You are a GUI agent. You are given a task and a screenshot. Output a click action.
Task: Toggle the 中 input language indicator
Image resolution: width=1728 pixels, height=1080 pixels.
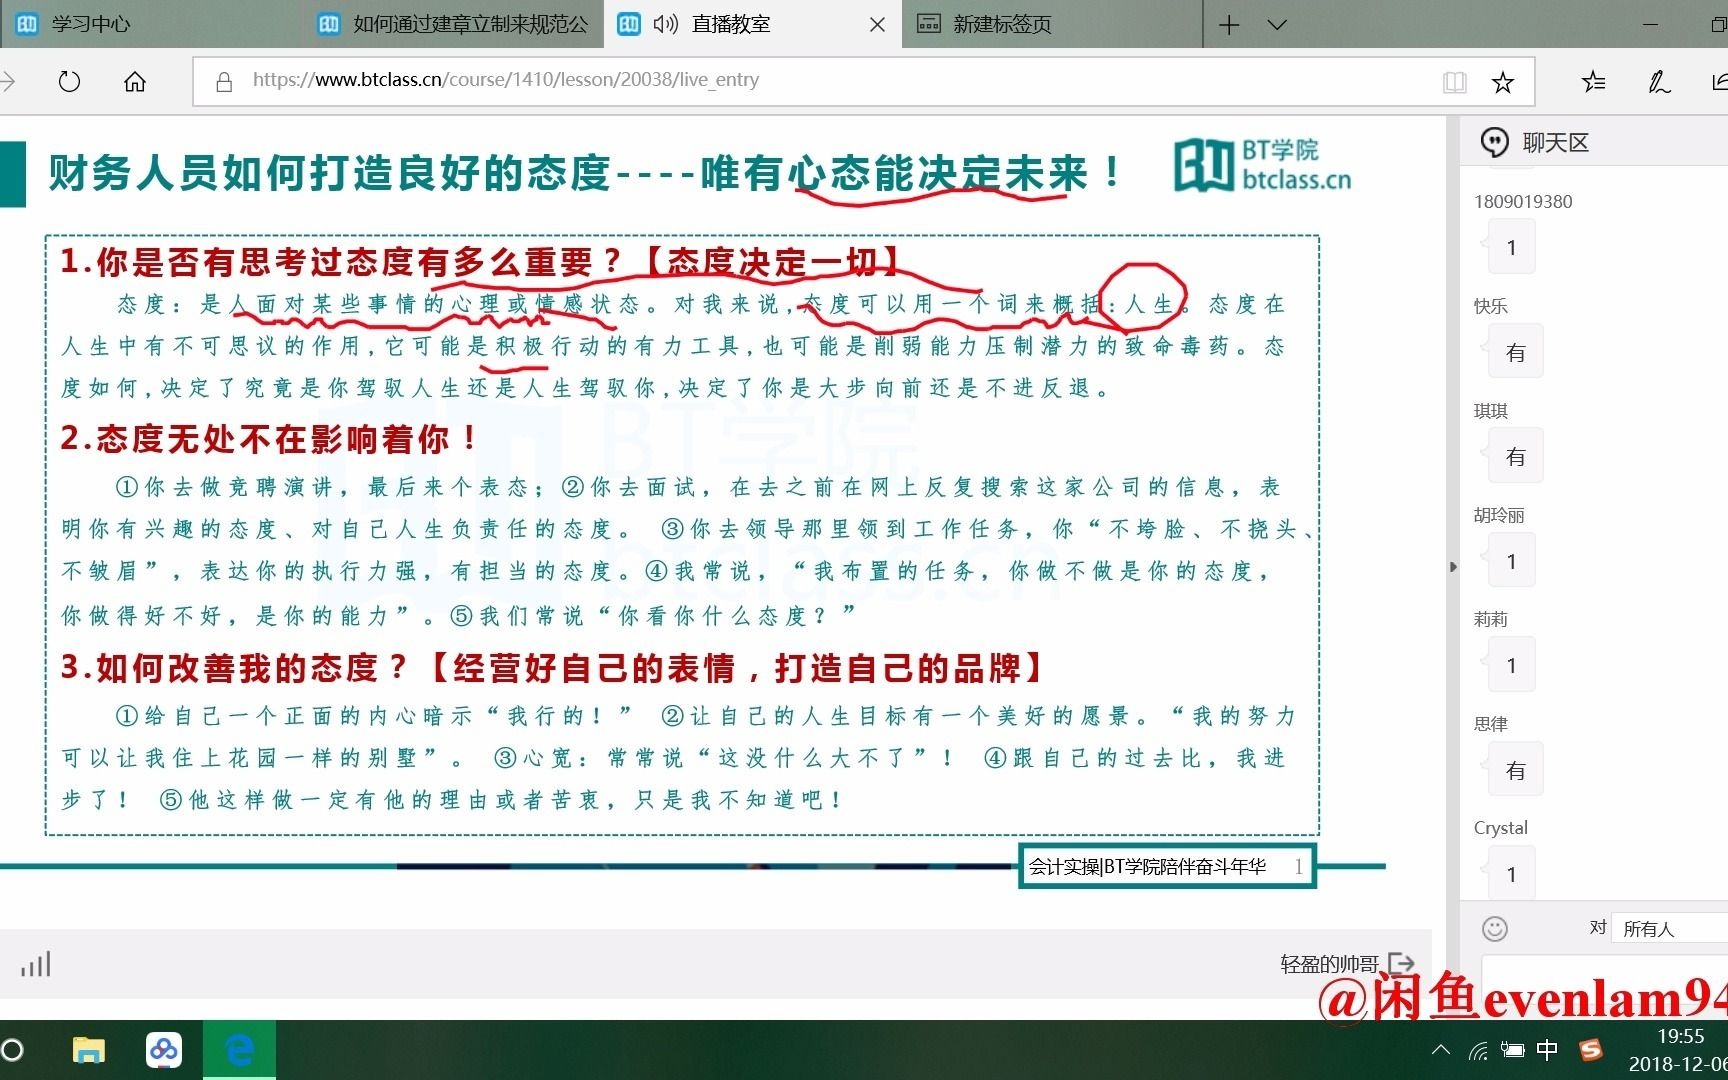[x=1547, y=1050]
